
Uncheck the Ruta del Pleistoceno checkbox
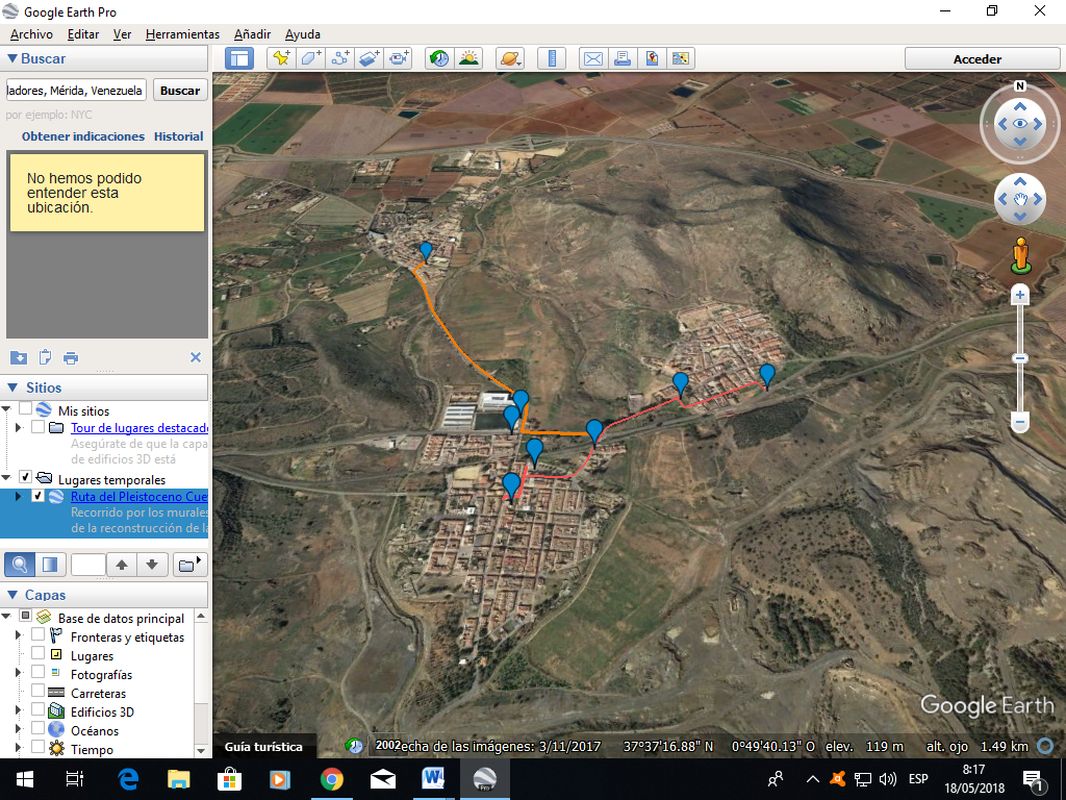[38, 495]
